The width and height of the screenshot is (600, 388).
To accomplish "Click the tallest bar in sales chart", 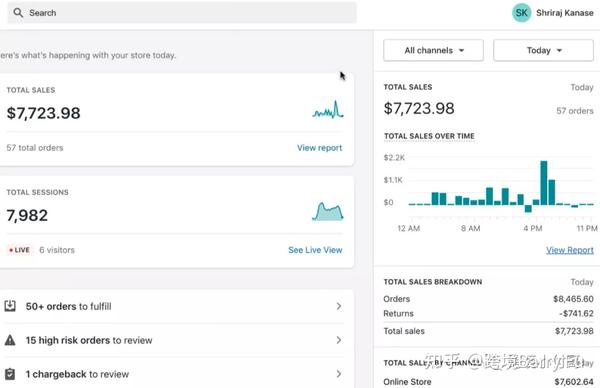I will (543, 183).
